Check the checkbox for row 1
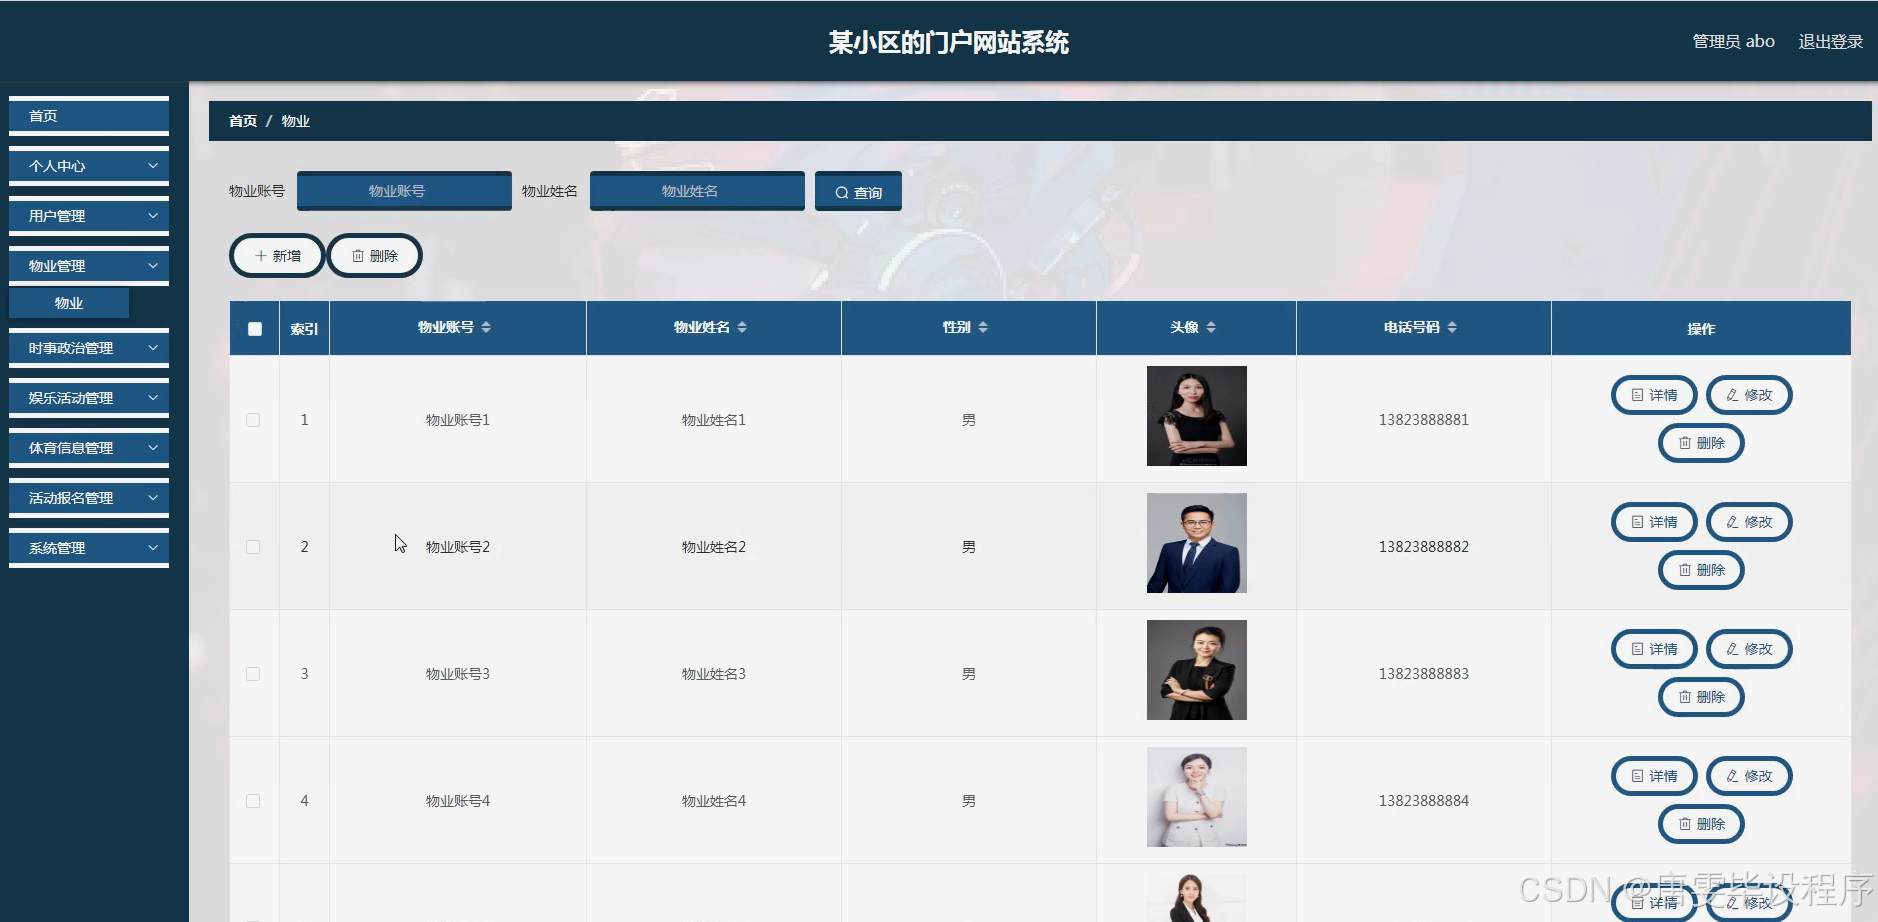Viewport: 1878px width, 922px height. click(x=253, y=420)
